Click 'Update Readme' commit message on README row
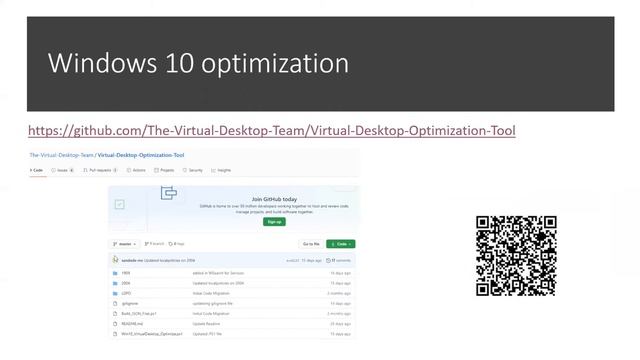Viewport: 640px width, 360px height. [206, 324]
